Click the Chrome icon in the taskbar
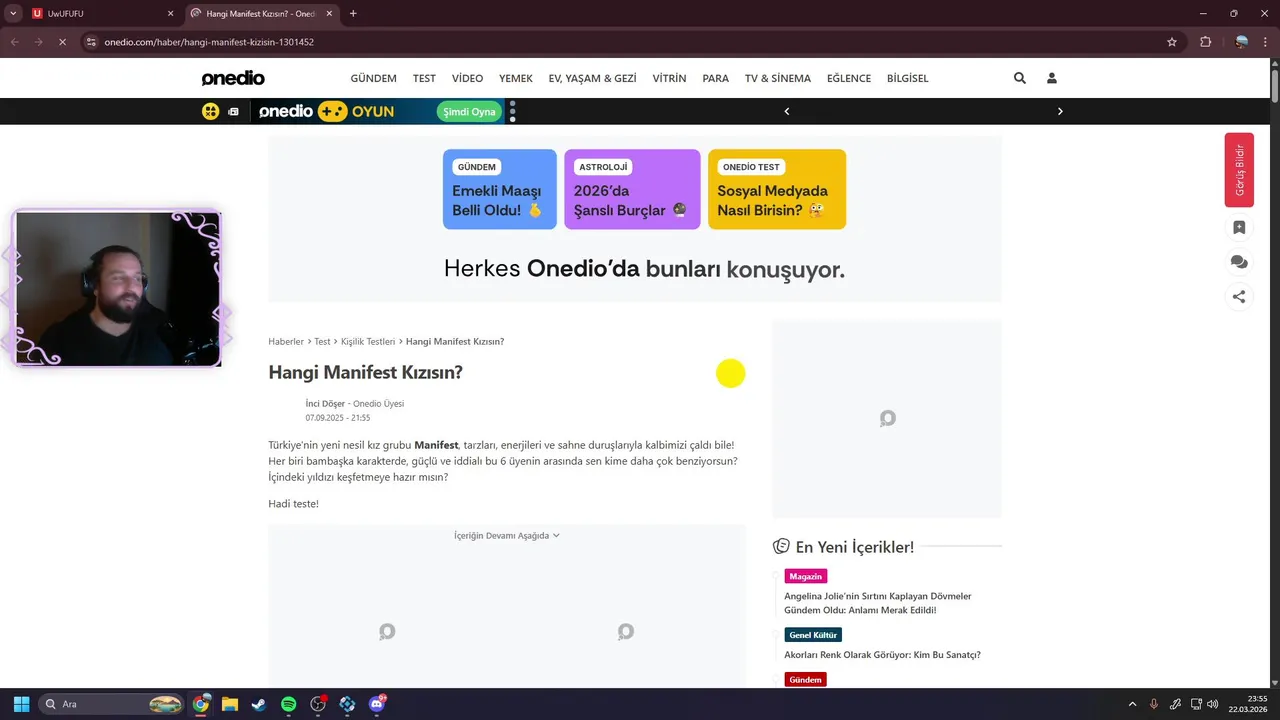This screenshot has width=1280, height=720. point(201,704)
